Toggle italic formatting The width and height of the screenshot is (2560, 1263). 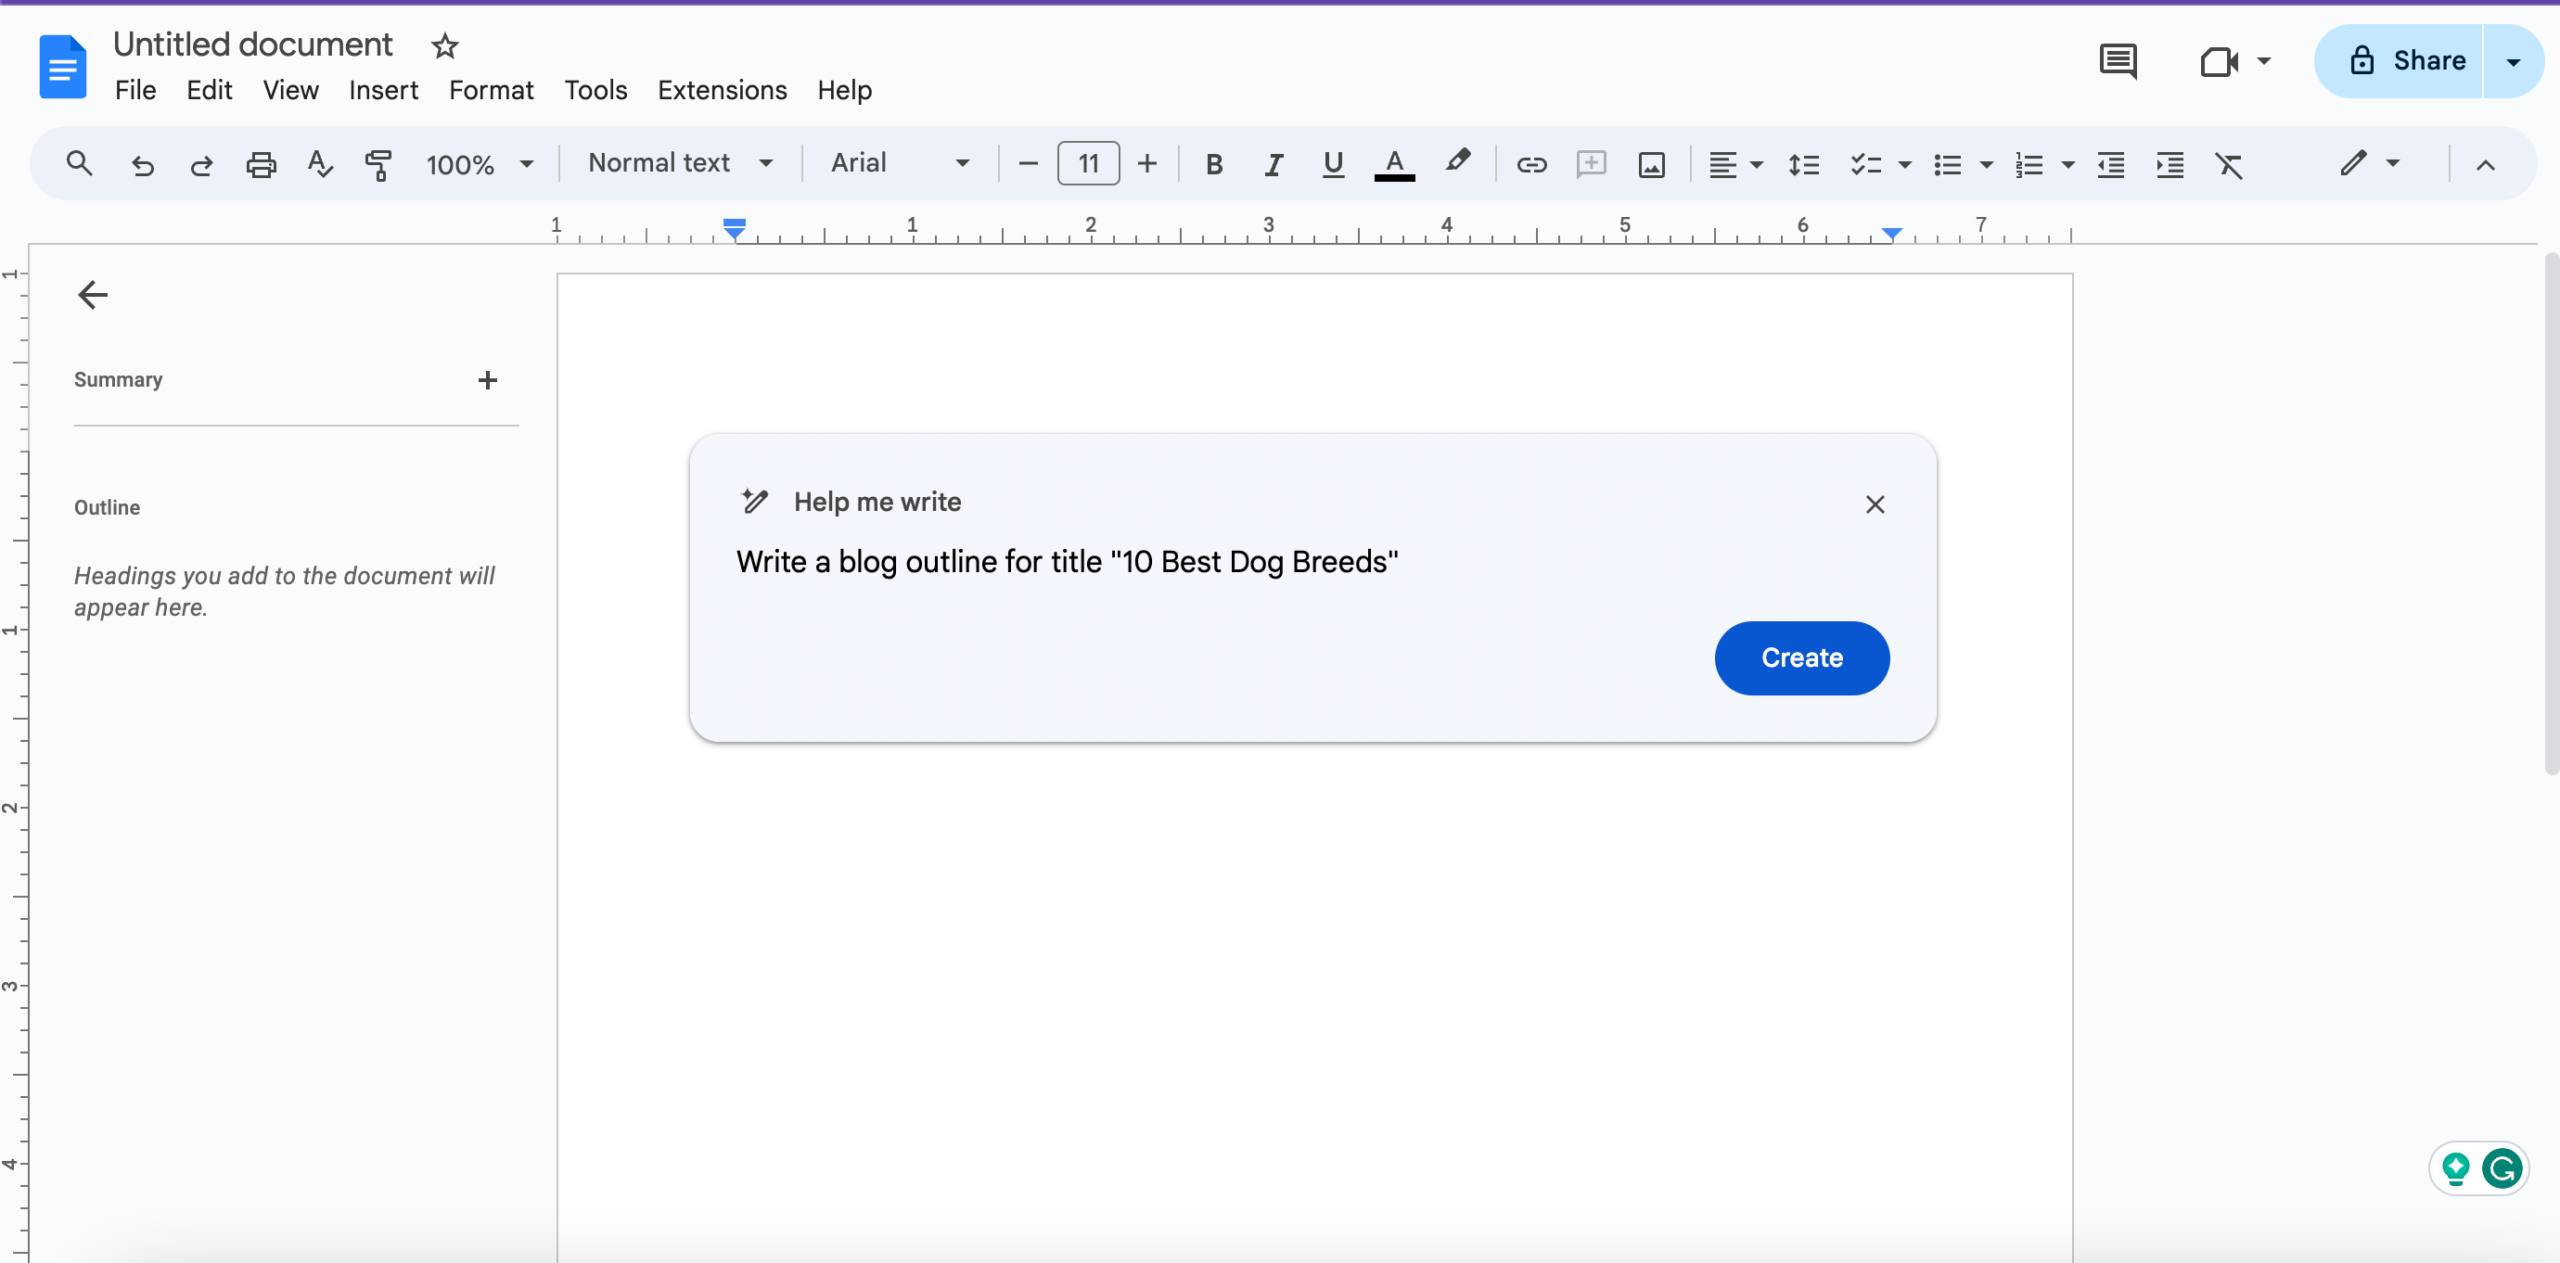[x=1273, y=164]
